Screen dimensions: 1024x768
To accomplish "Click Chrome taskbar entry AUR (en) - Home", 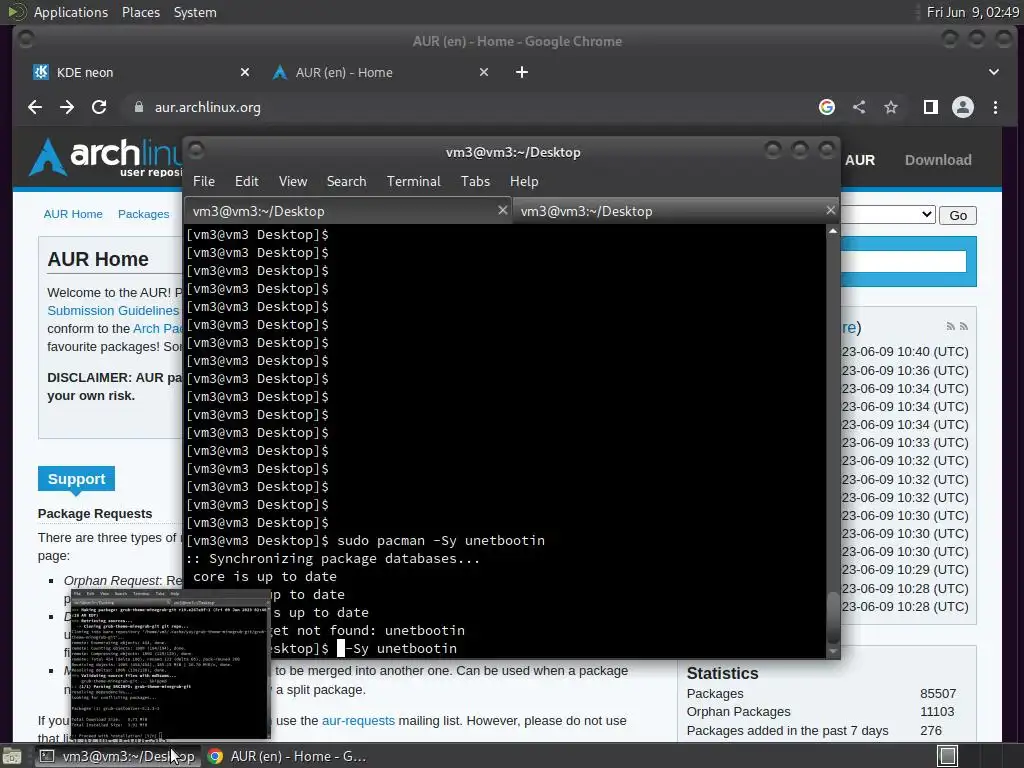I will 287,756.
